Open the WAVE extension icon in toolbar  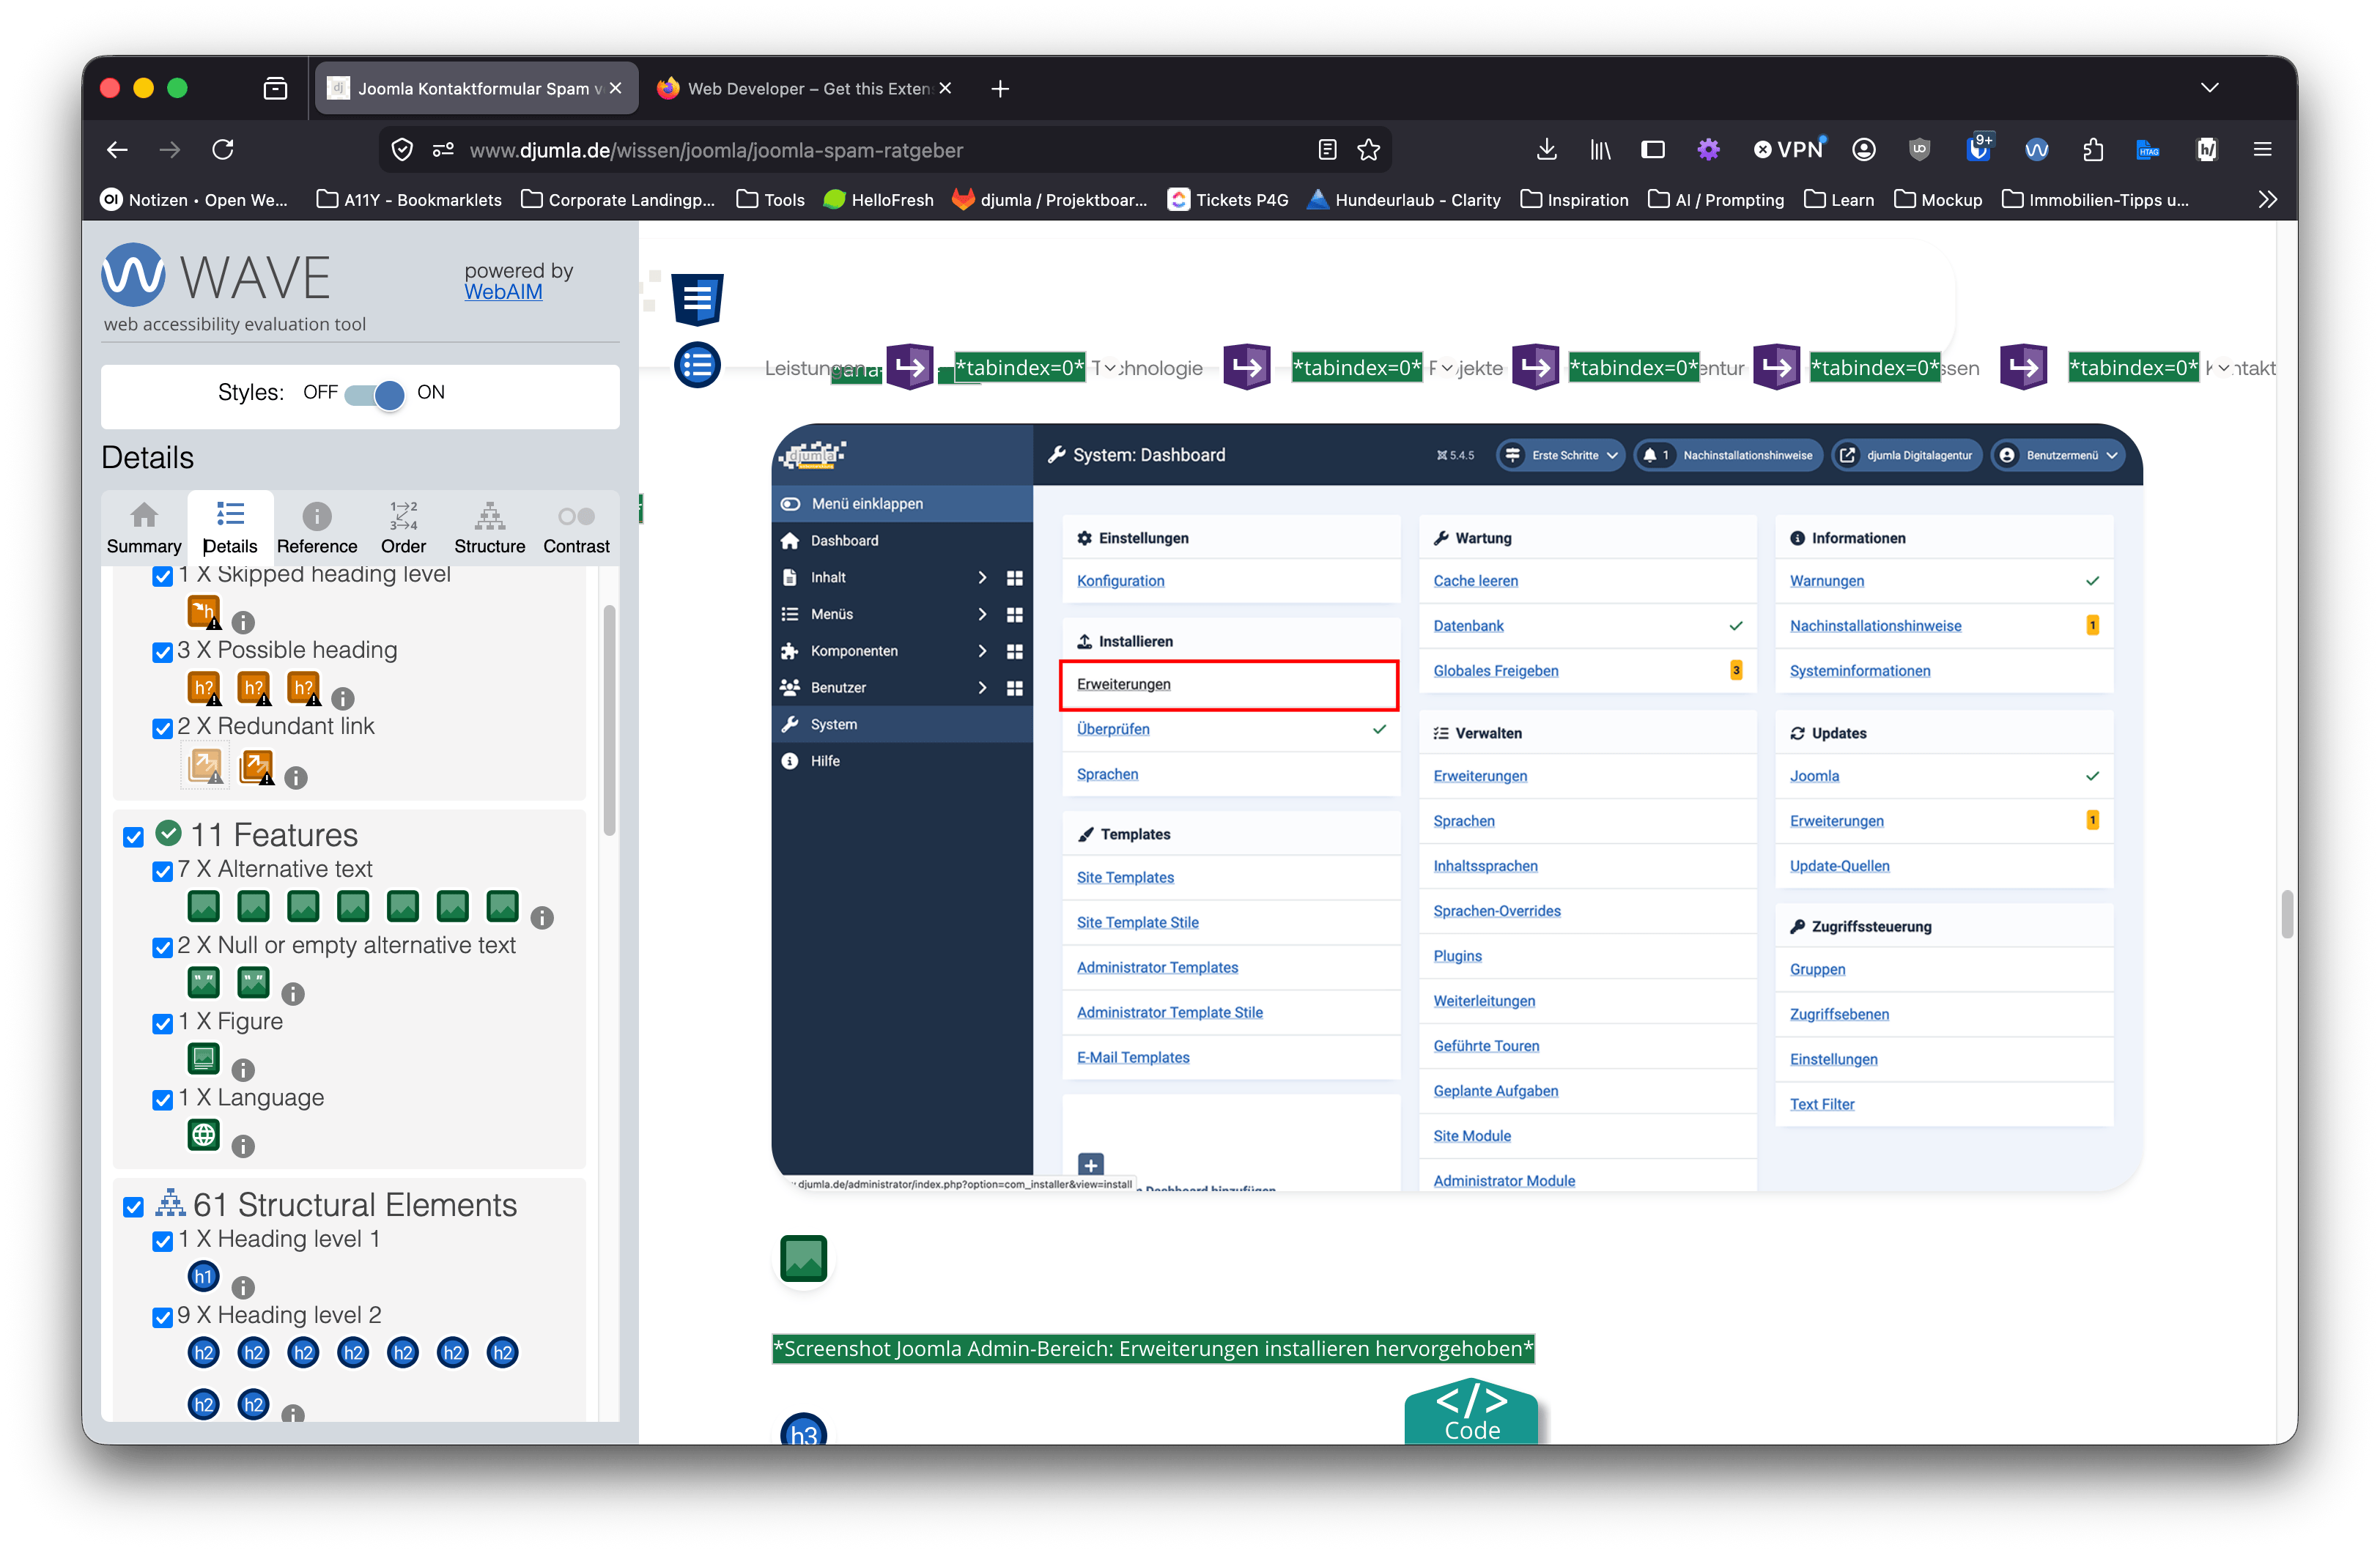click(x=2036, y=150)
